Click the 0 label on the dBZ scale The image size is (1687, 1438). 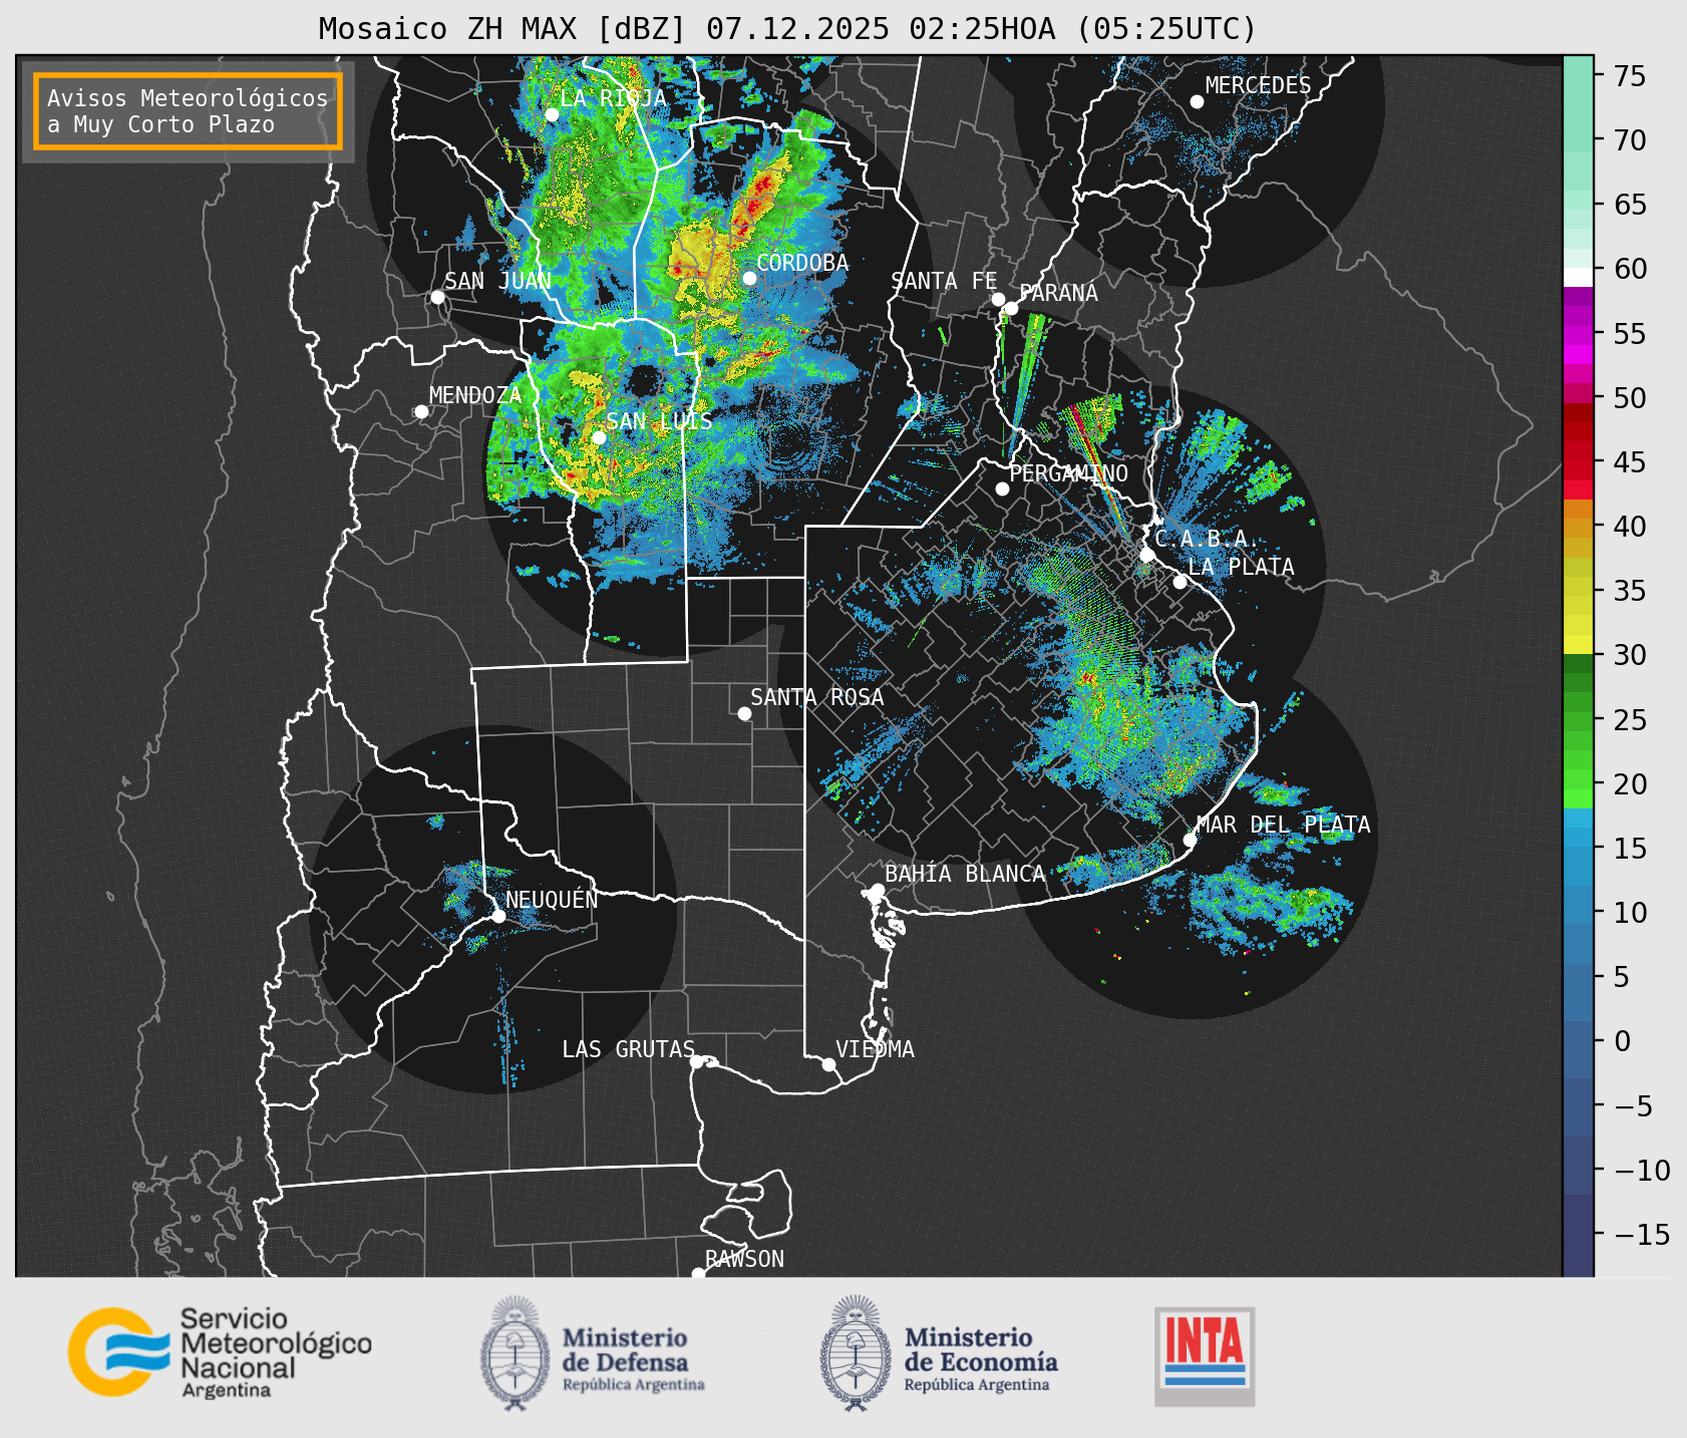click(x=1622, y=1041)
